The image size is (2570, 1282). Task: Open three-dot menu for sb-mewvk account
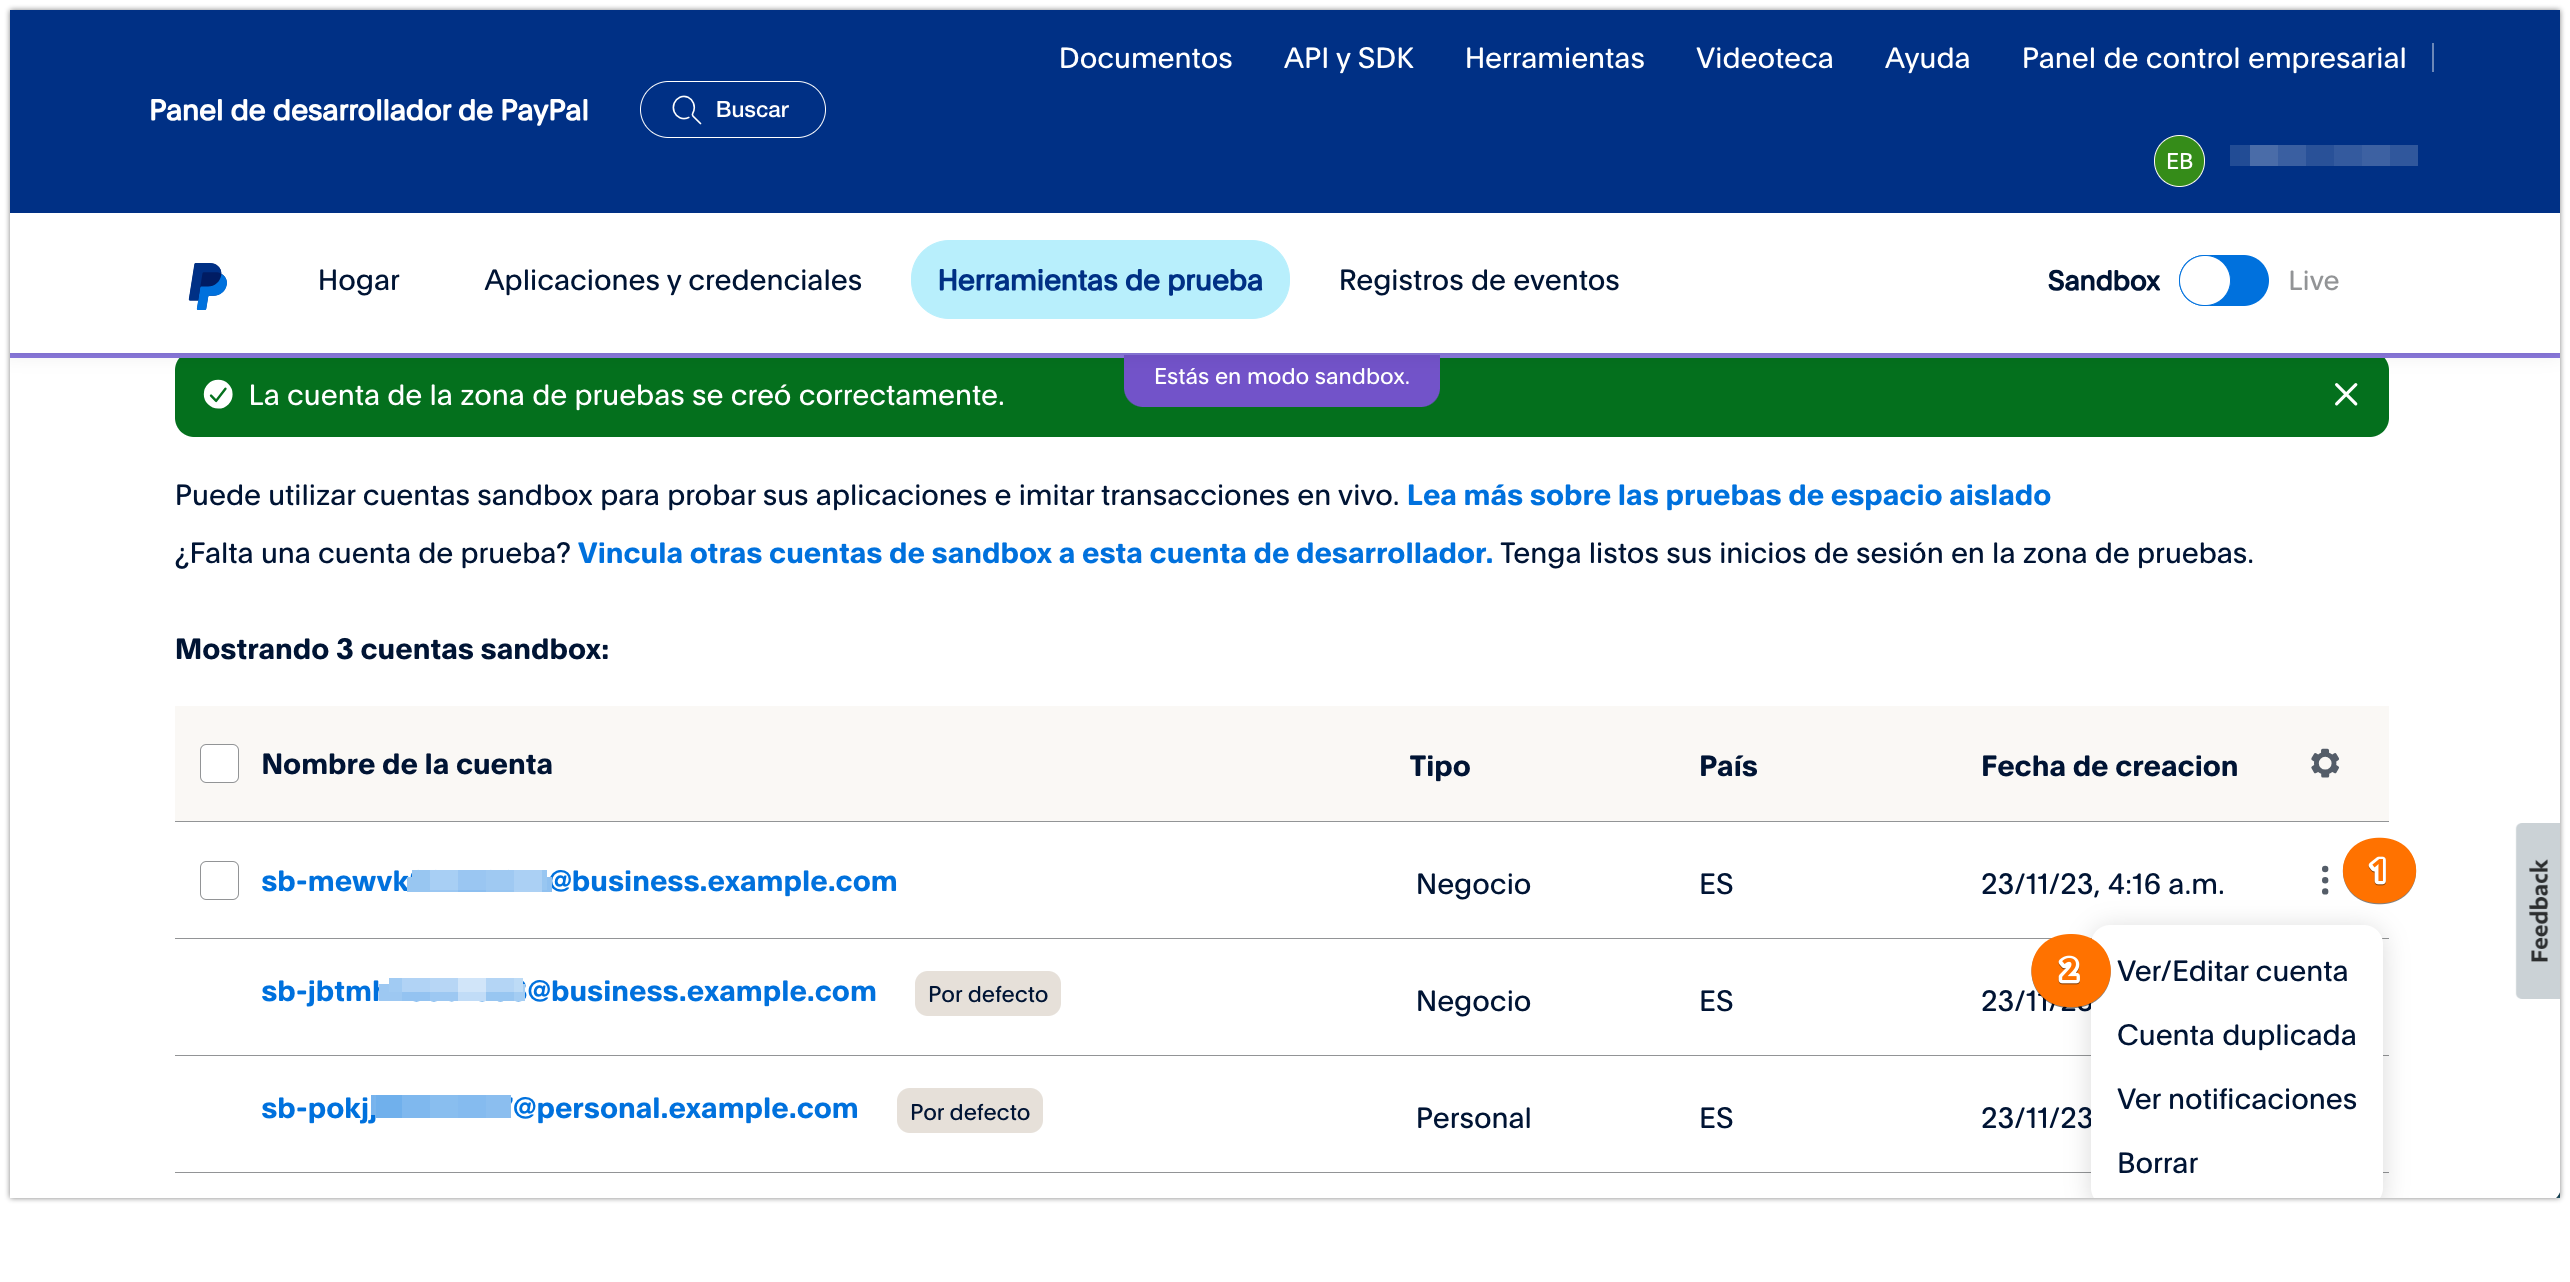2324,880
